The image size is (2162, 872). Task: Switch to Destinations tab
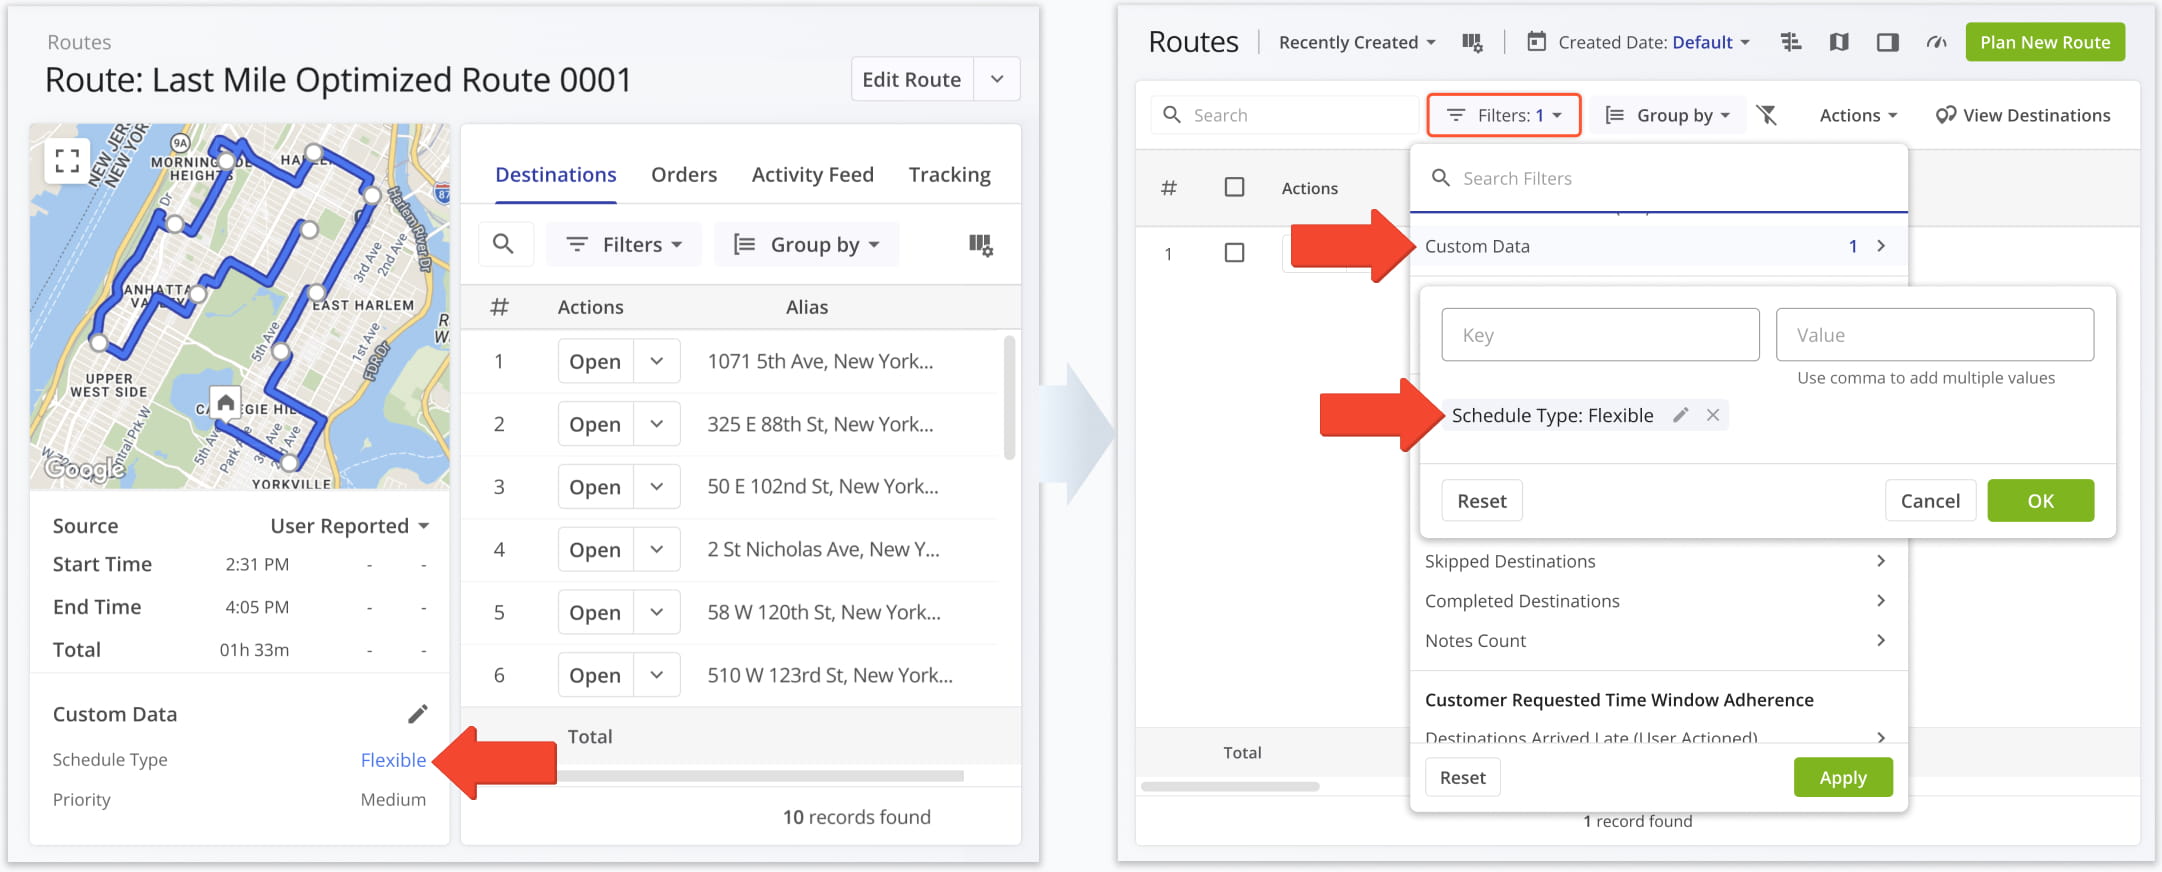pyautogui.click(x=556, y=175)
